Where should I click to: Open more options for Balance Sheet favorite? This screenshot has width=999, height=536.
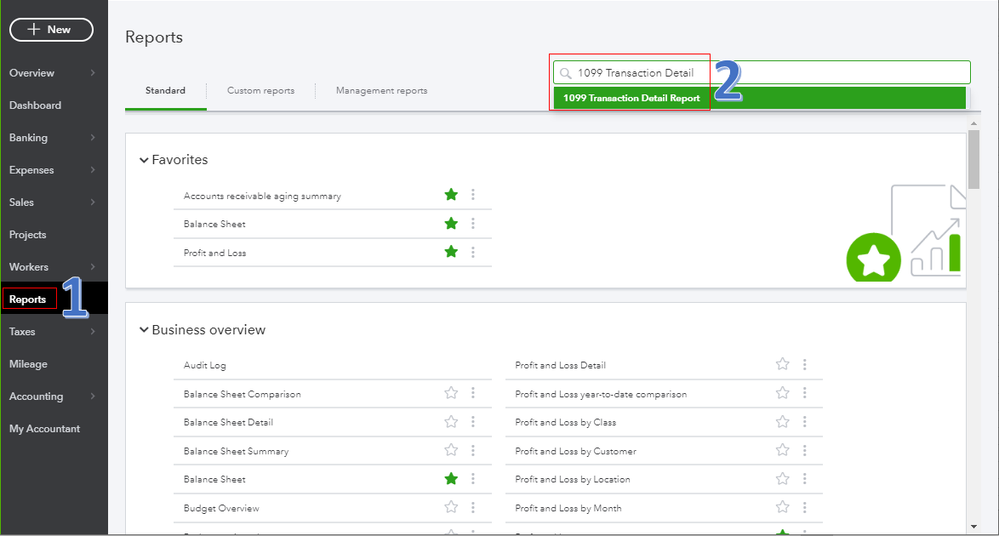[473, 224]
